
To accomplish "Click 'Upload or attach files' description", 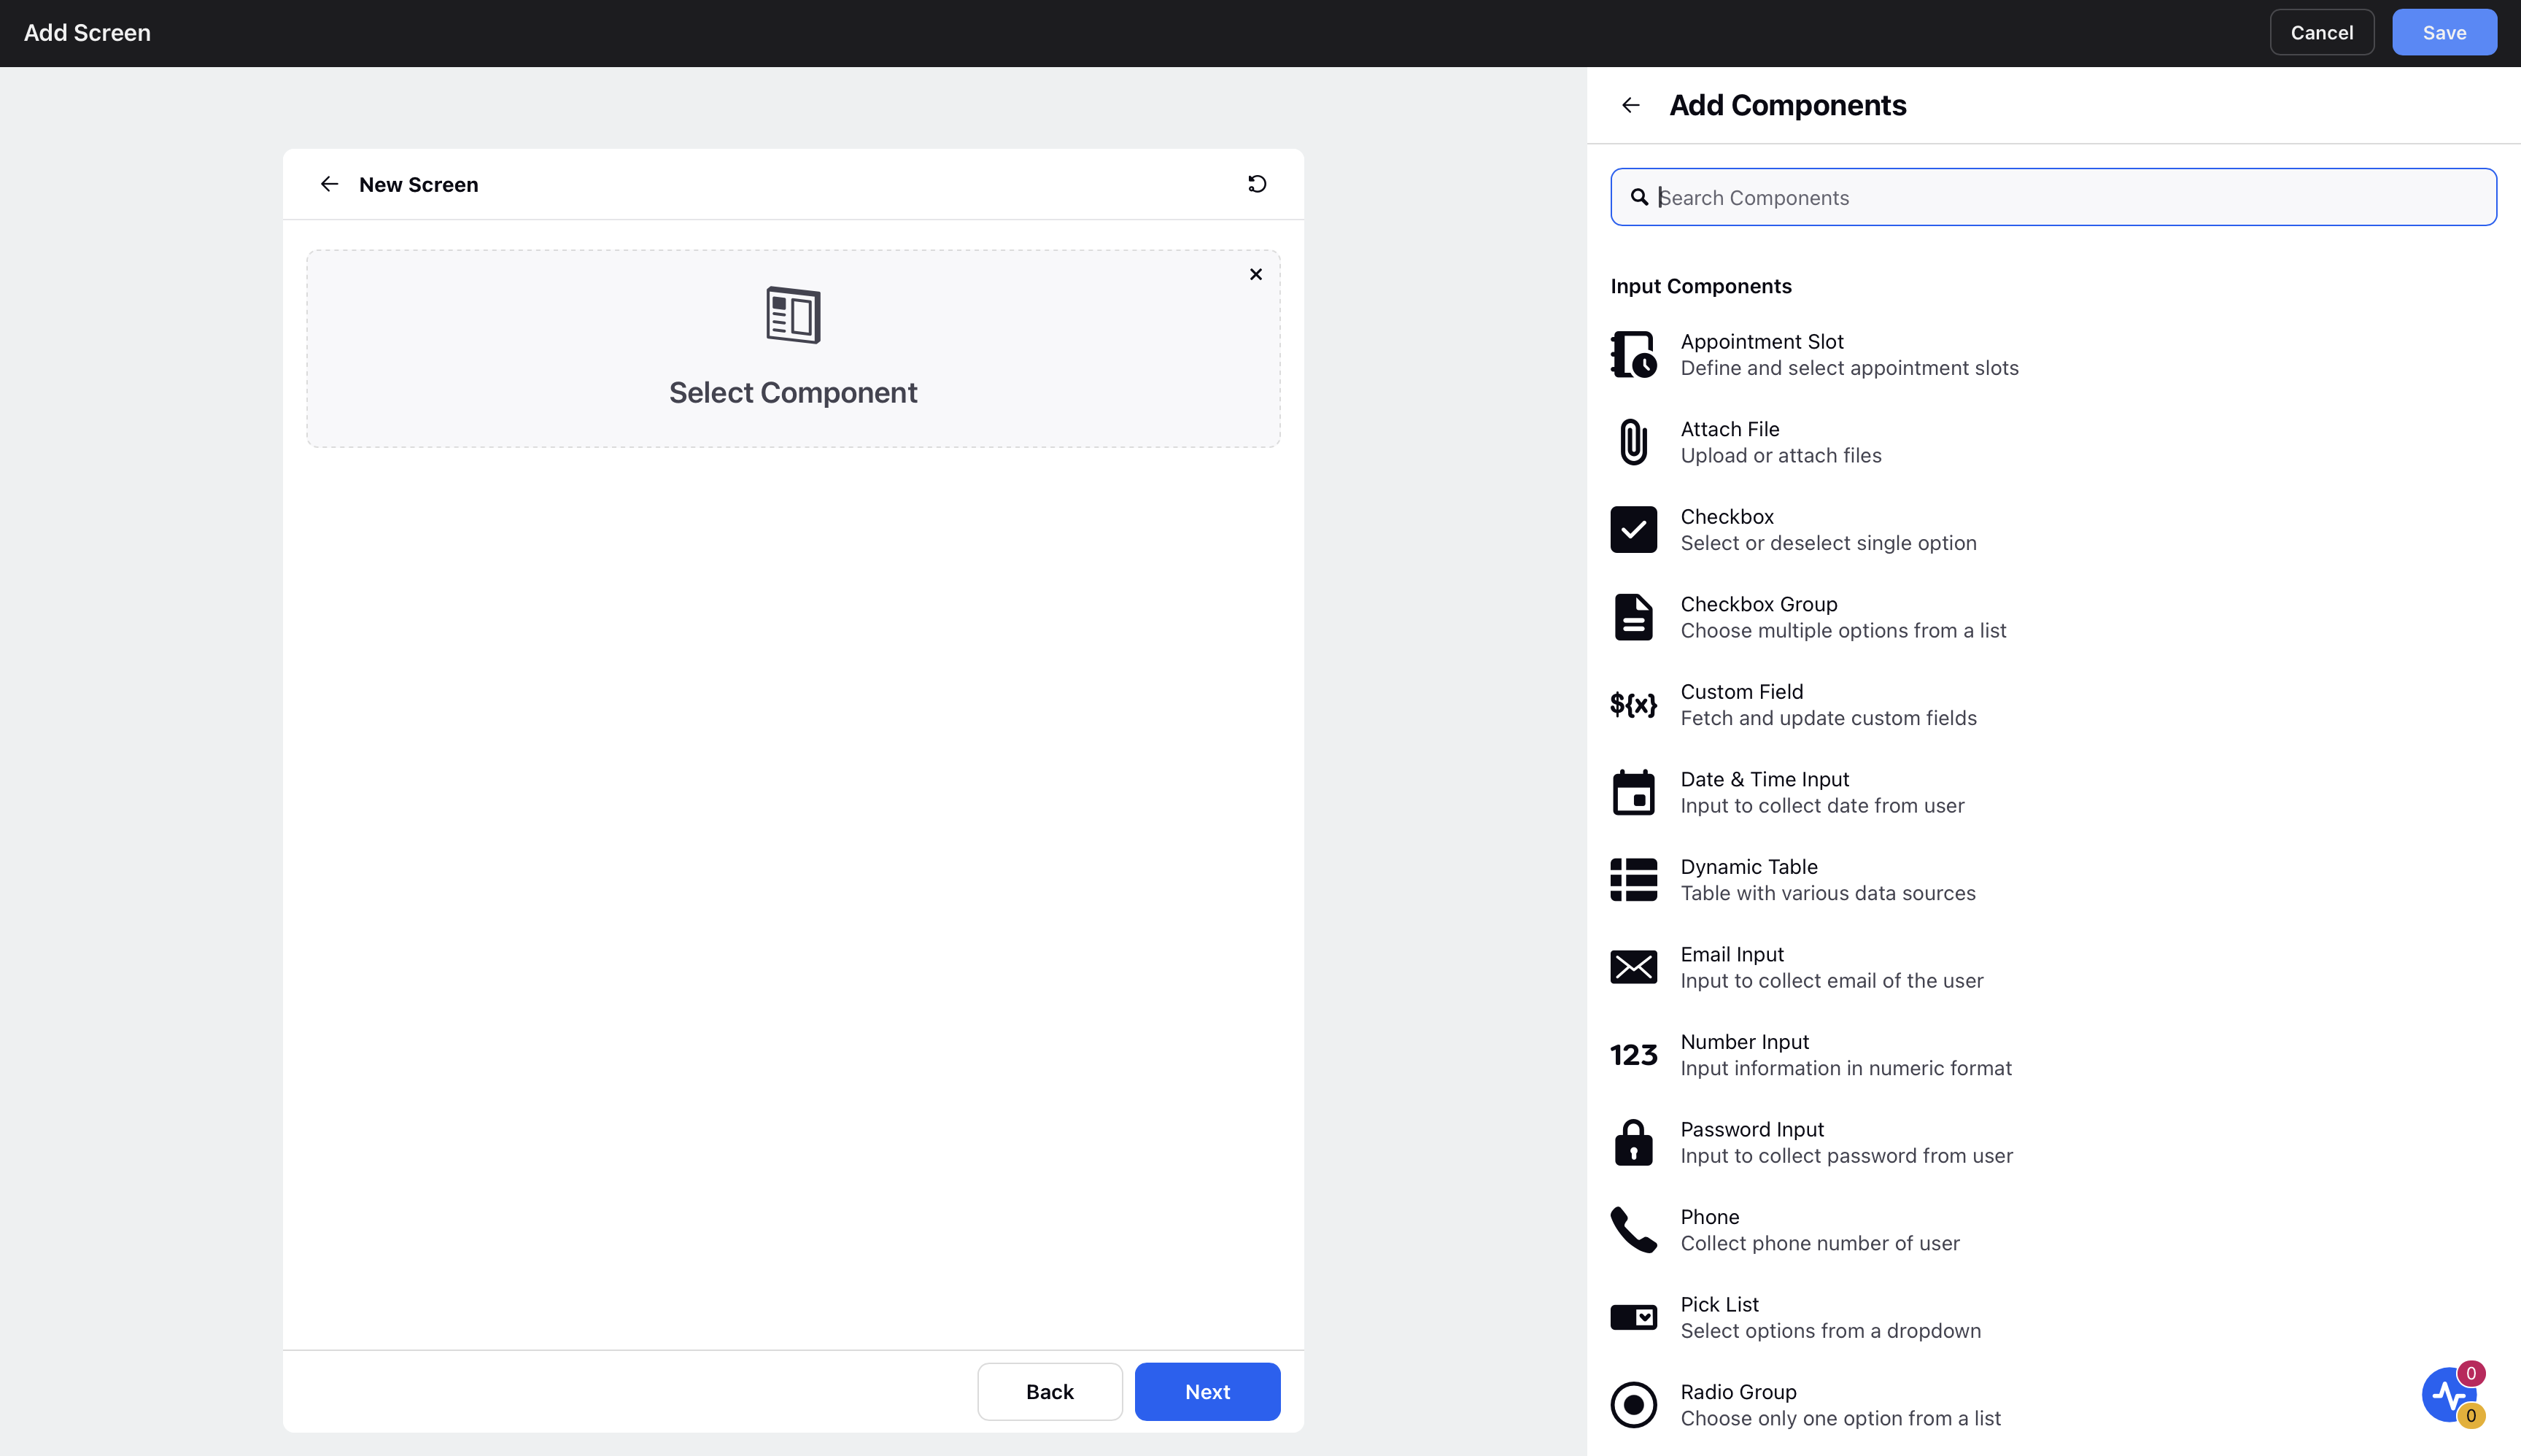I will point(1780,455).
